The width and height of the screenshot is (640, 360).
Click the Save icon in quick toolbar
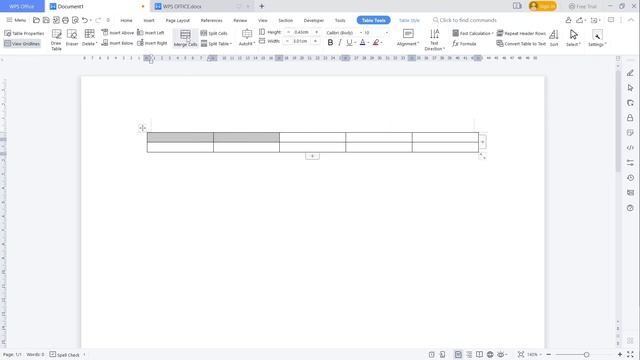[x=46, y=20]
